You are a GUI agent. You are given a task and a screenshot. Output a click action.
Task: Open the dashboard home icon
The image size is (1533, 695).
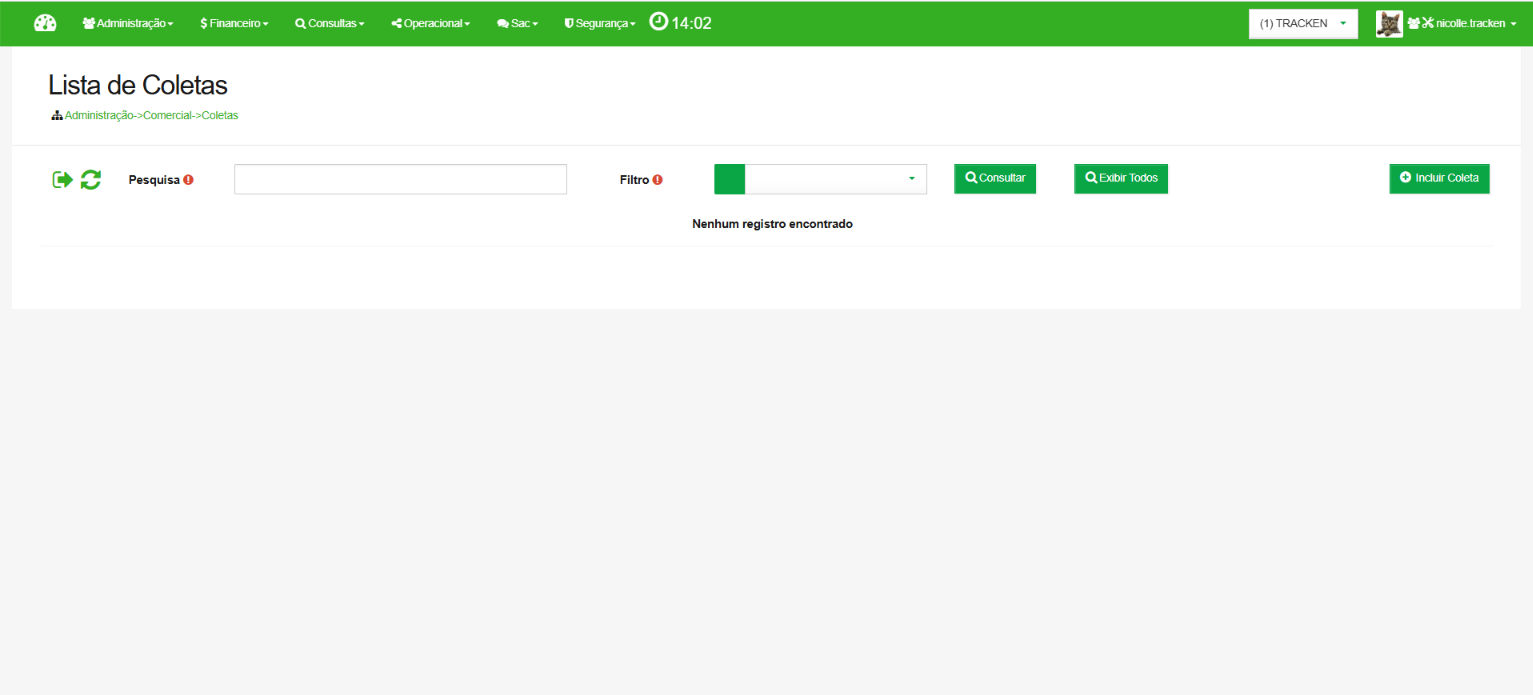(x=45, y=23)
